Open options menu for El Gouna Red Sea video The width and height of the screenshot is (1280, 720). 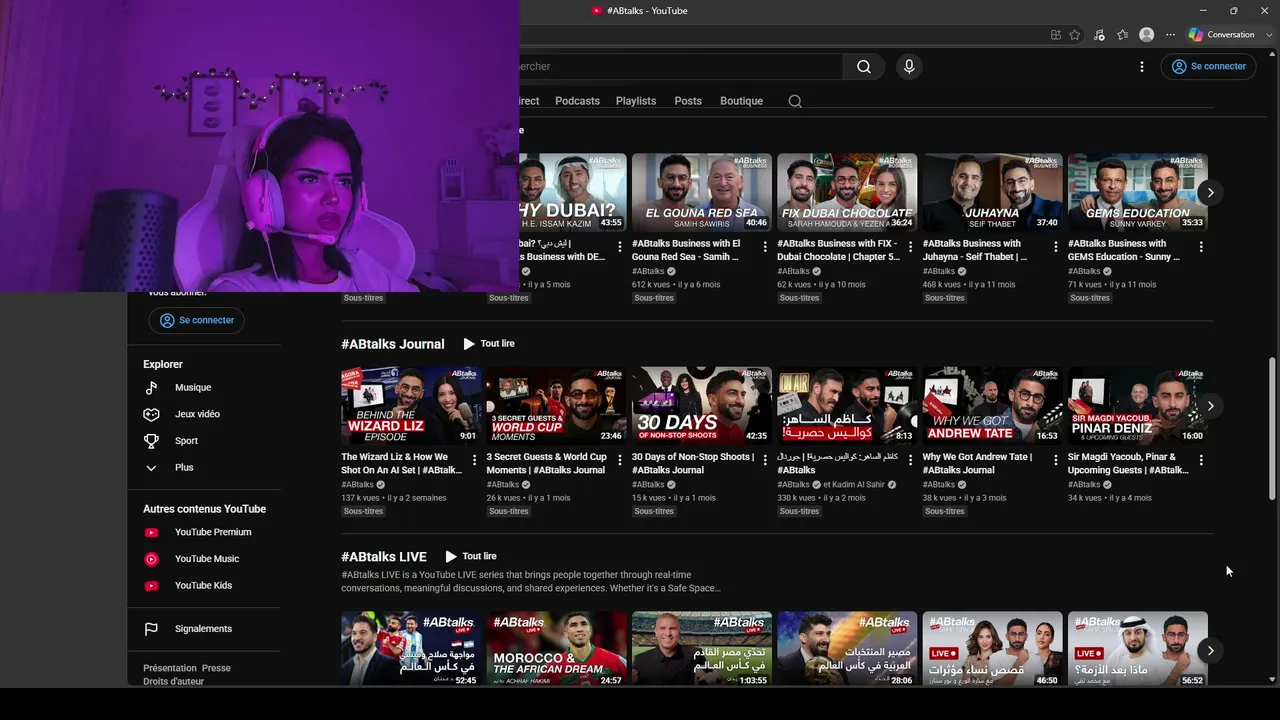click(765, 247)
